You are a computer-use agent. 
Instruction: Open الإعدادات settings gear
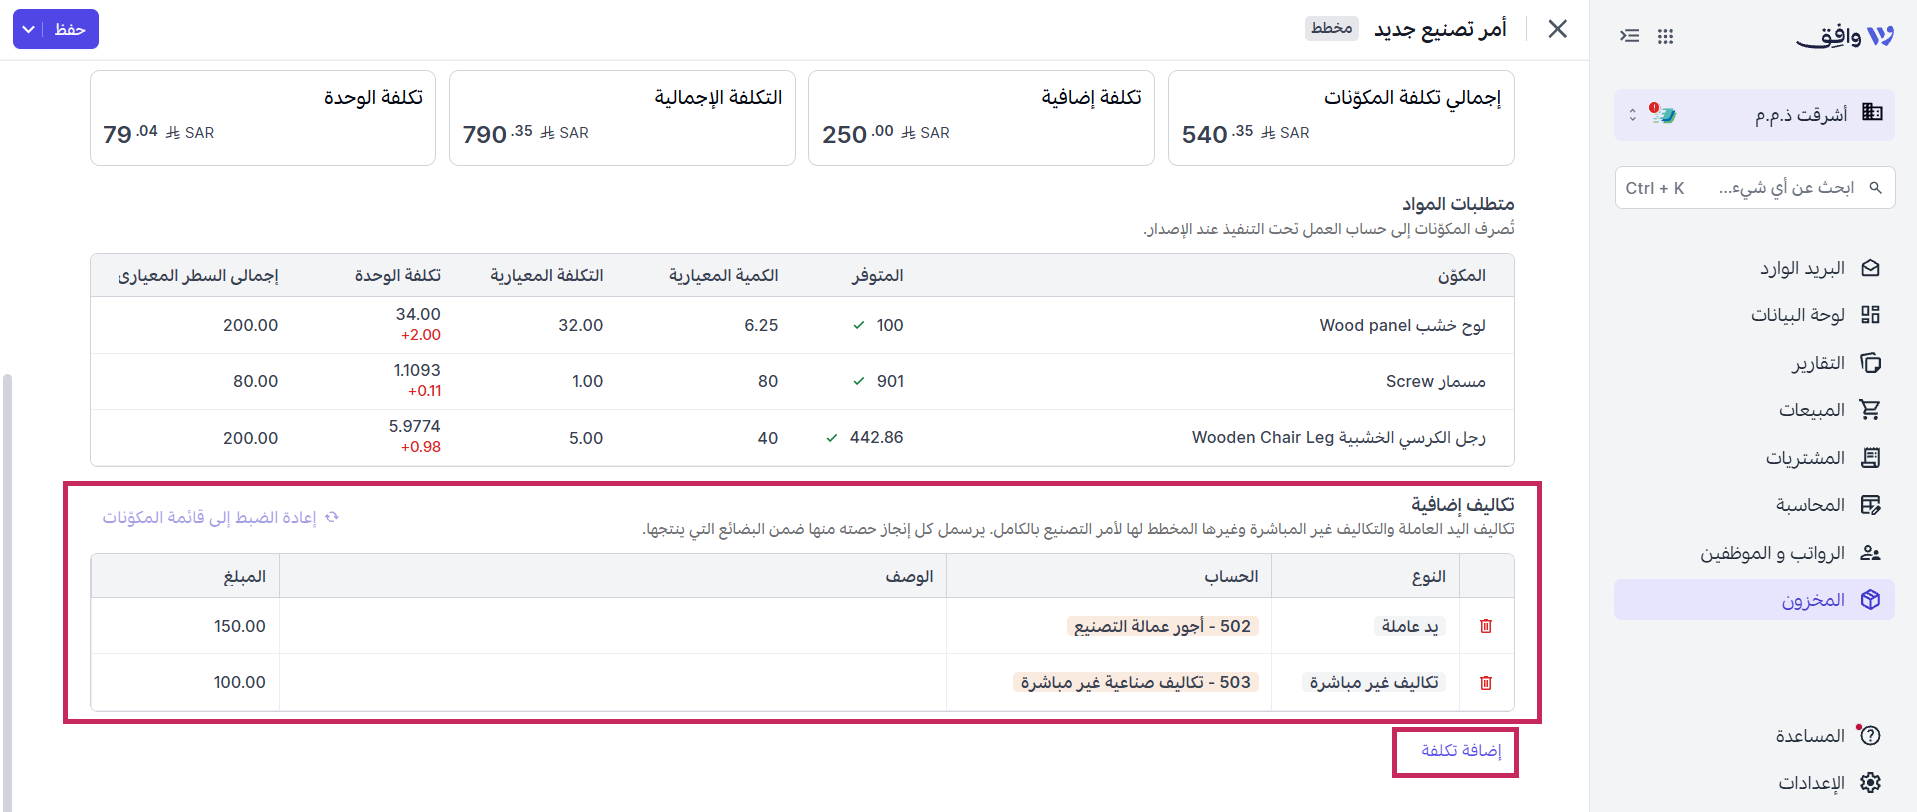(1871, 783)
